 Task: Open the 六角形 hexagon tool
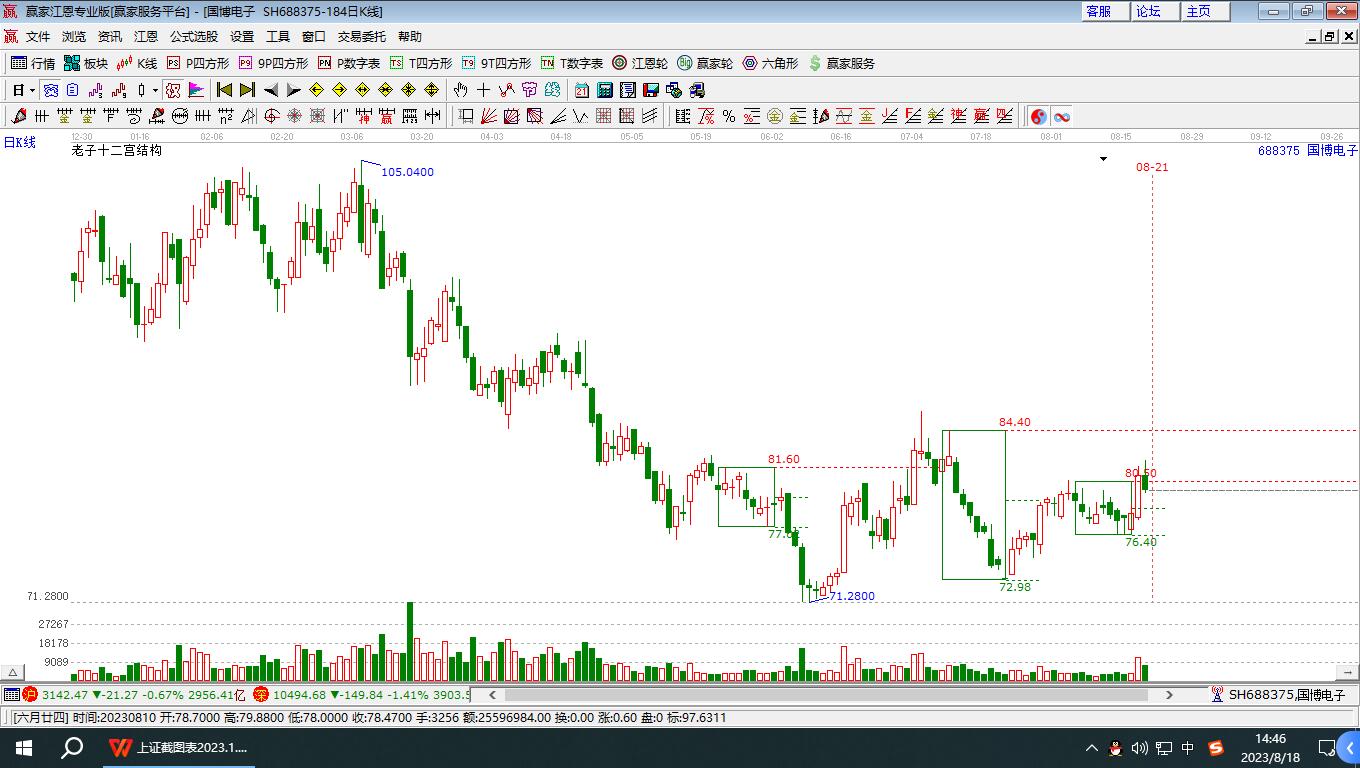770,63
